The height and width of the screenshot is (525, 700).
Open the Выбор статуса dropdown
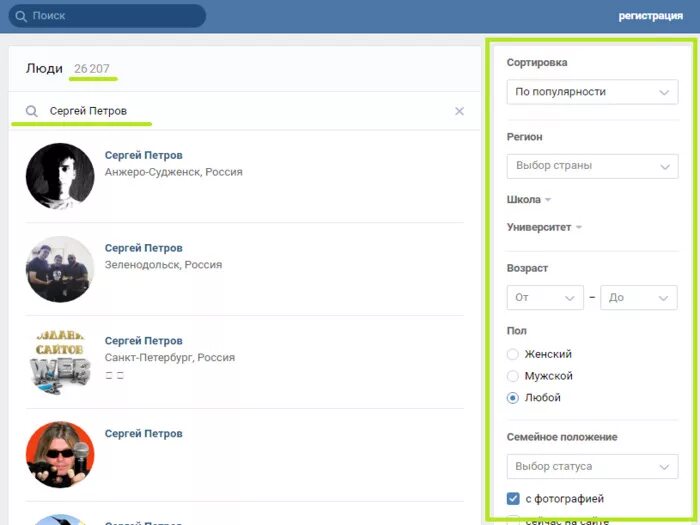[592, 467]
